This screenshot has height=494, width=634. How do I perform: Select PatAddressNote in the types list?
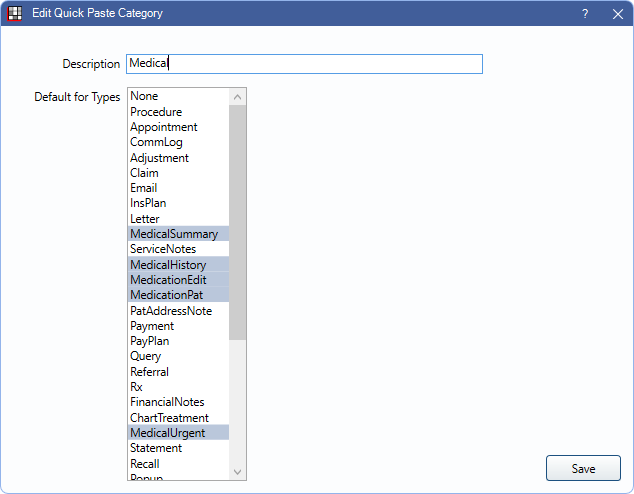click(178, 310)
